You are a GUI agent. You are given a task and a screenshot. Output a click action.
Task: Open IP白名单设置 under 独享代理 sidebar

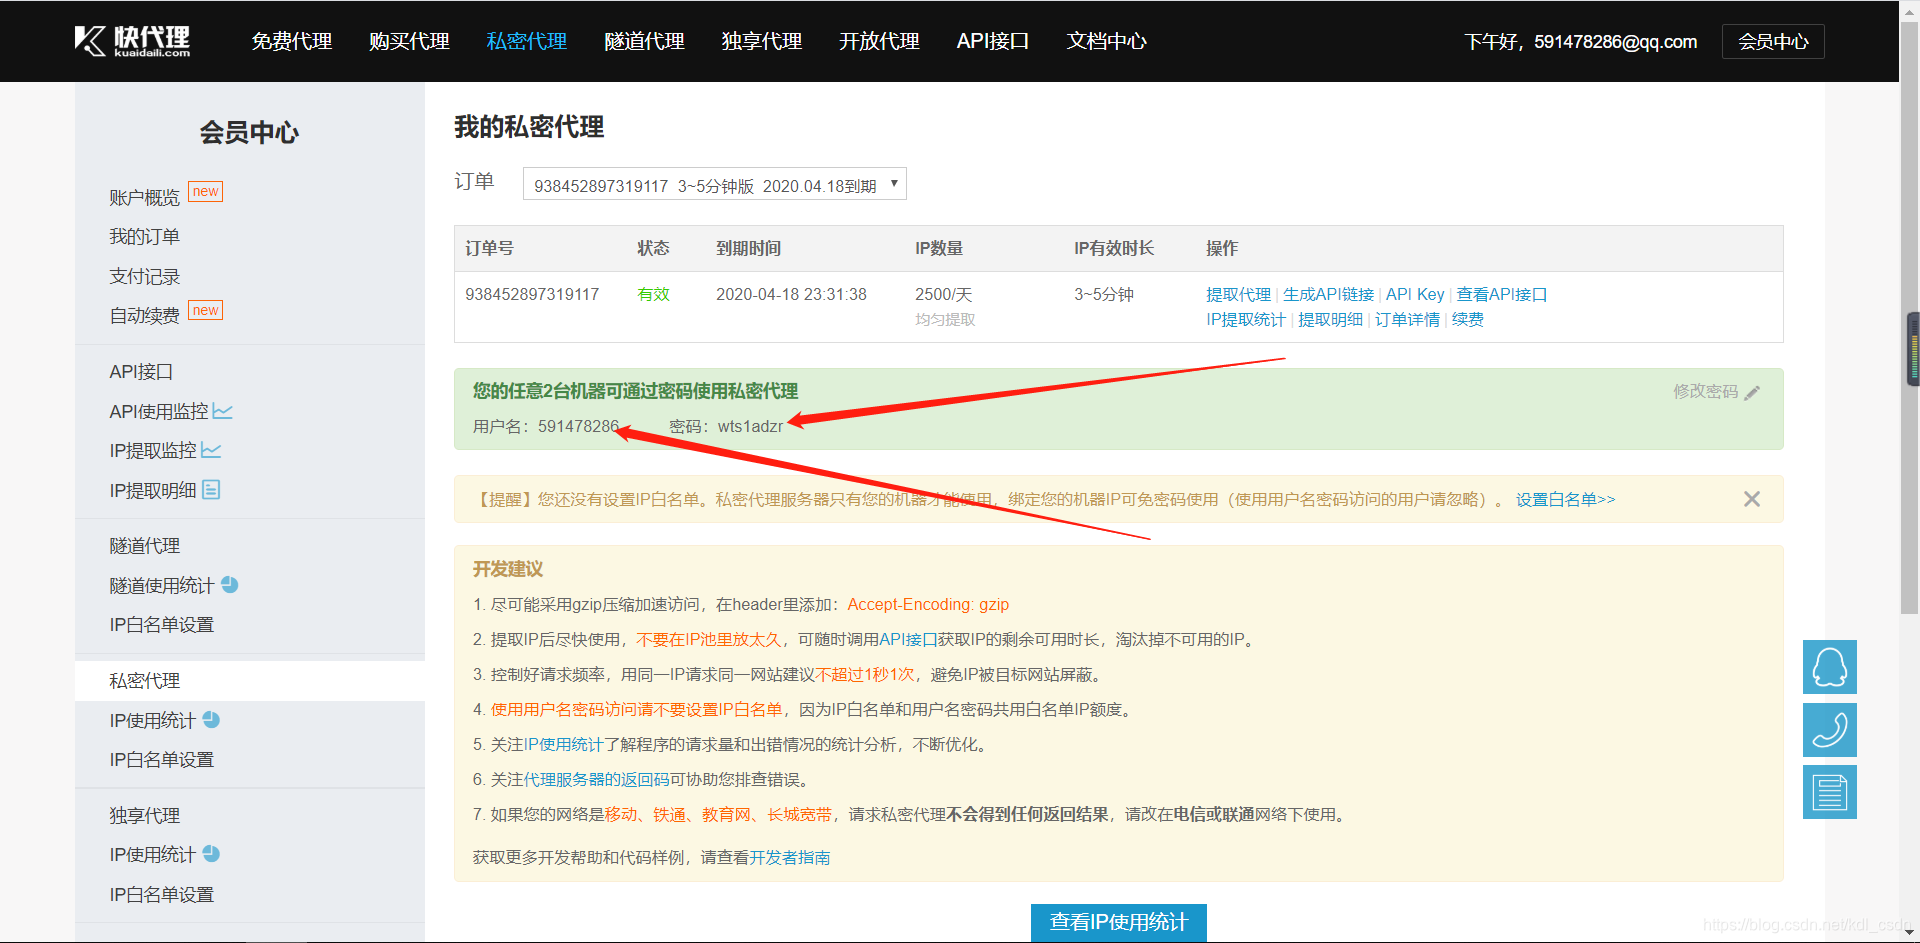click(x=162, y=894)
